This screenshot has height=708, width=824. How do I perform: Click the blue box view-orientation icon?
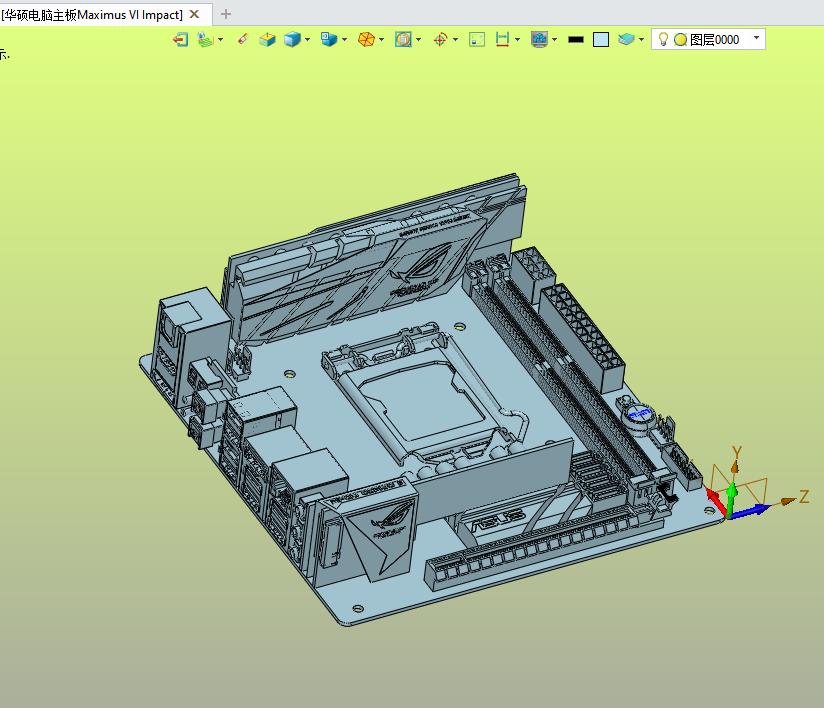329,39
